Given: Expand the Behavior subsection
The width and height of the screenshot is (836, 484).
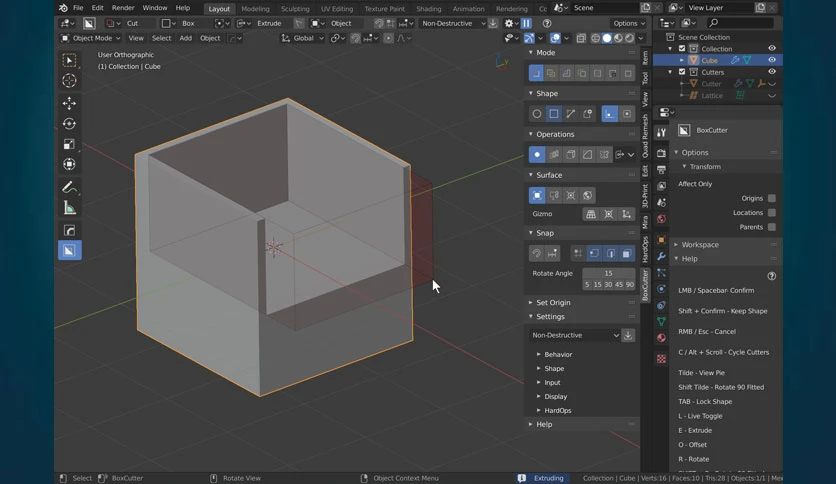Looking at the screenshot, I should coord(558,354).
